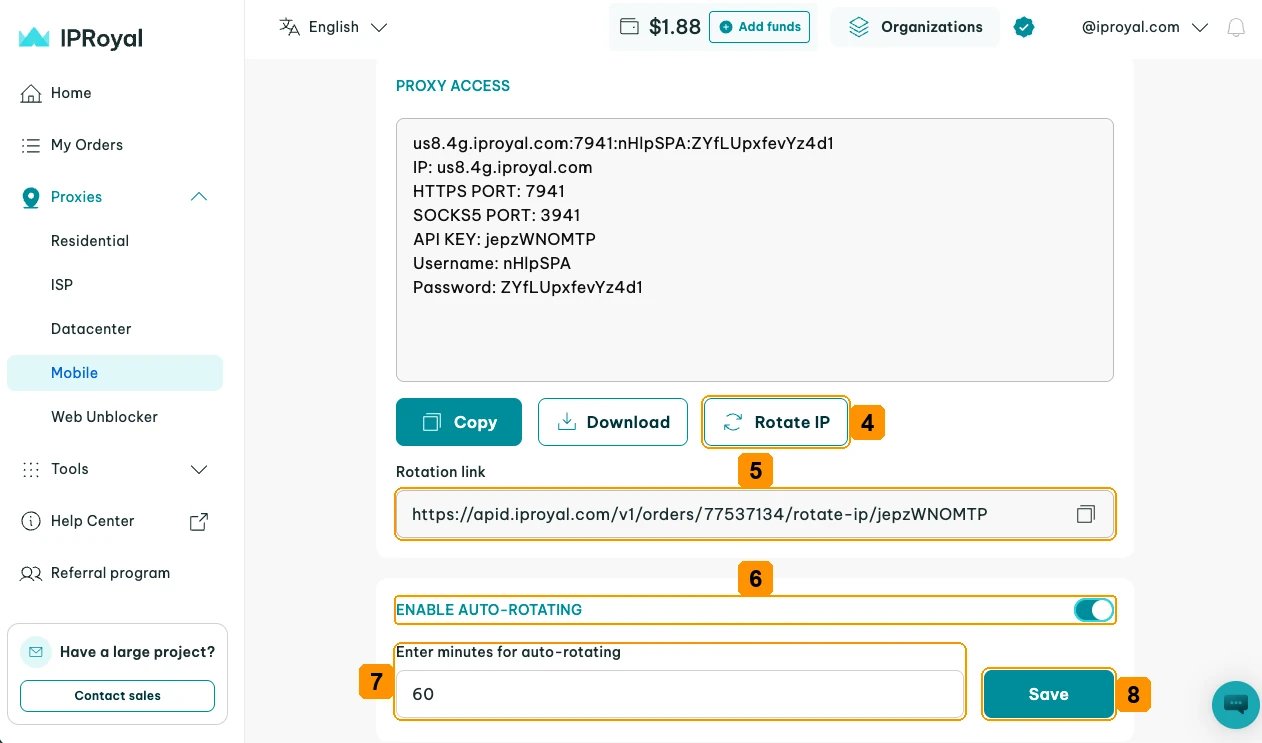Screen dimensions: 1262x743
Task: Go to My Orders
Action: (87, 145)
